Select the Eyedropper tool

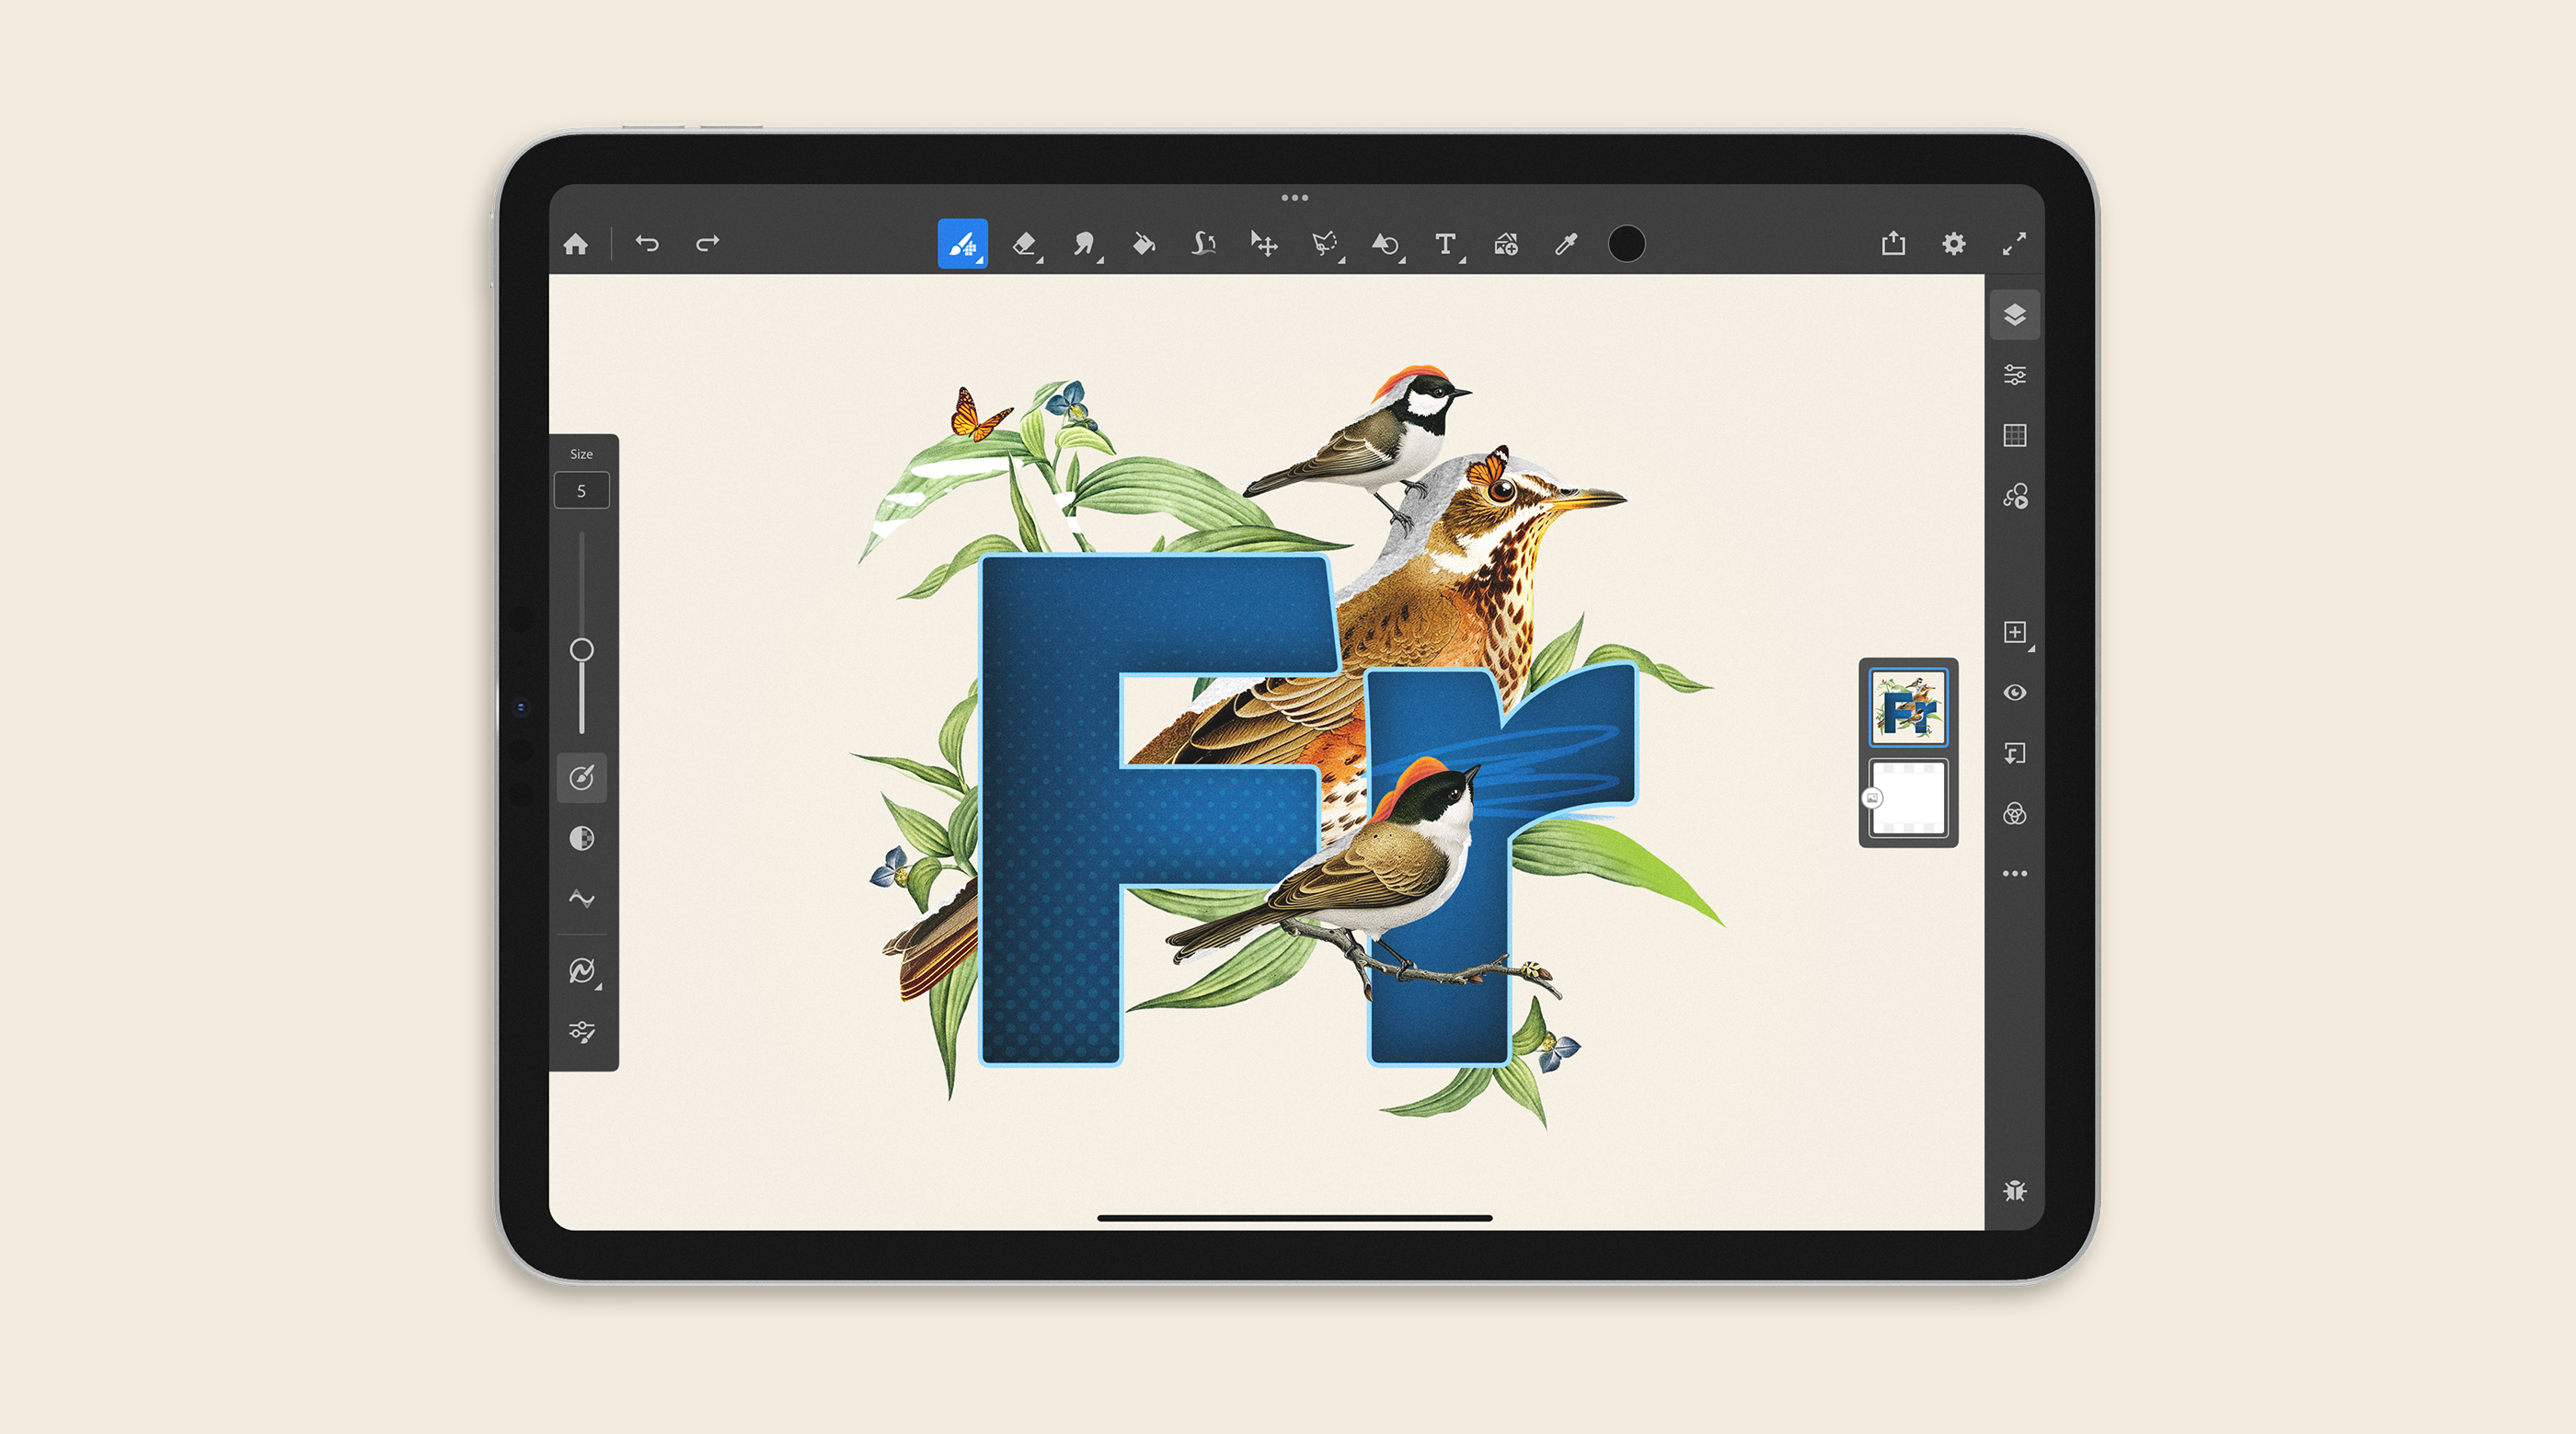[x=1566, y=244]
